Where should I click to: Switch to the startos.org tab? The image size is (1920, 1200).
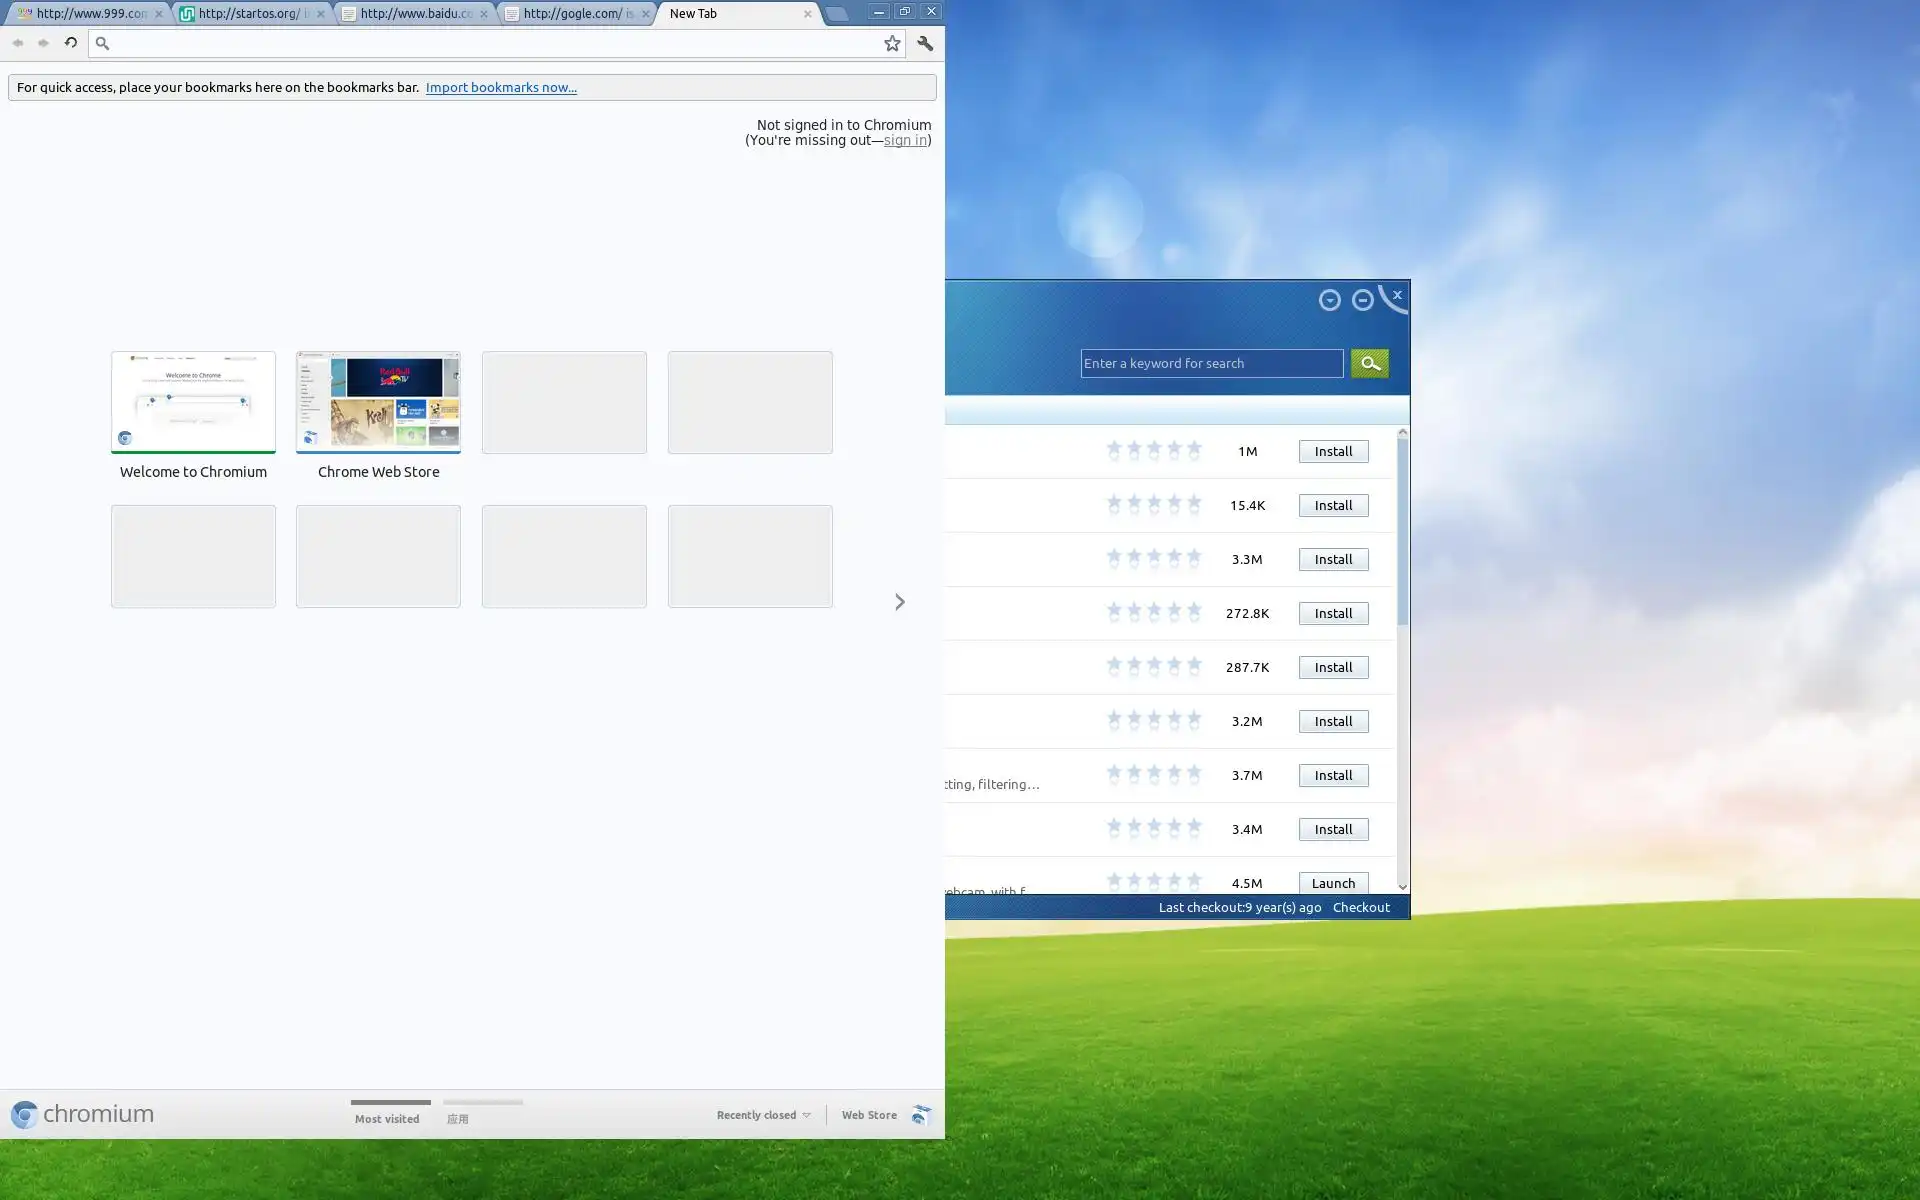tap(250, 14)
